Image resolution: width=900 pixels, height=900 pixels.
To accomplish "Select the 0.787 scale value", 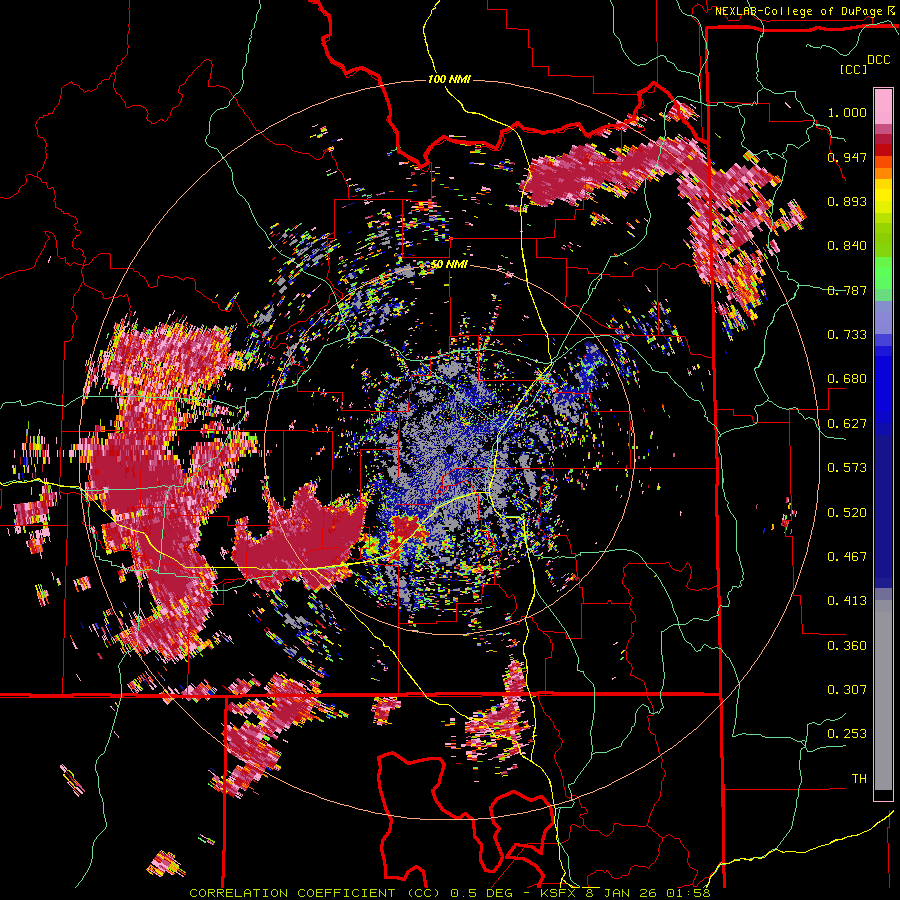I will [847, 290].
